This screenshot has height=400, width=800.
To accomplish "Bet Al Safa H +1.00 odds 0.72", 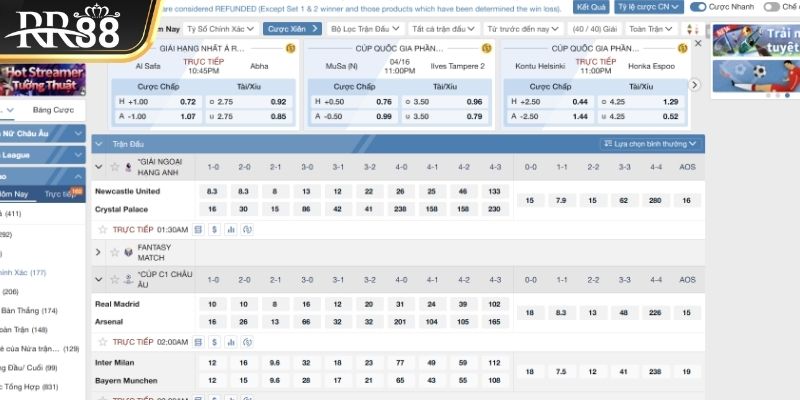I will pyautogui.click(x=157, y=102).
